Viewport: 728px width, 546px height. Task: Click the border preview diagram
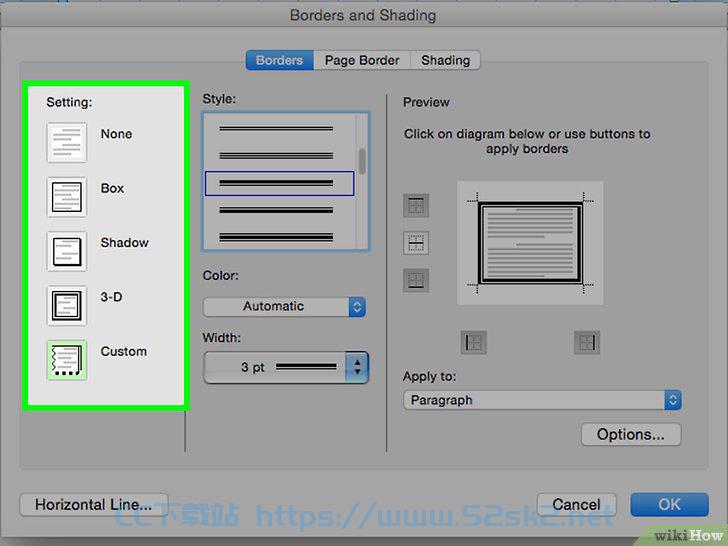click(x=530, y=243)
